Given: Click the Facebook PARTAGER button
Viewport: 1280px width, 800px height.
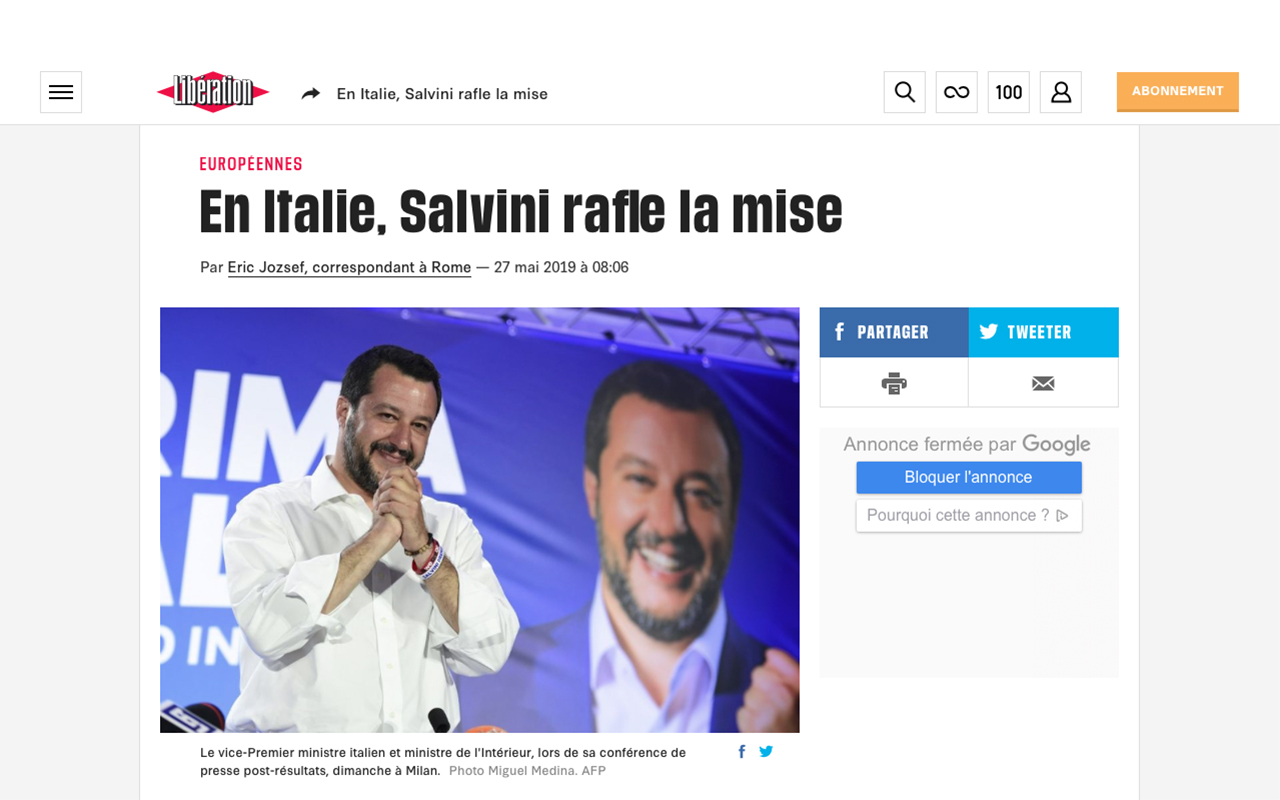Looking at the screenshot, I should [x=894, y=332].
